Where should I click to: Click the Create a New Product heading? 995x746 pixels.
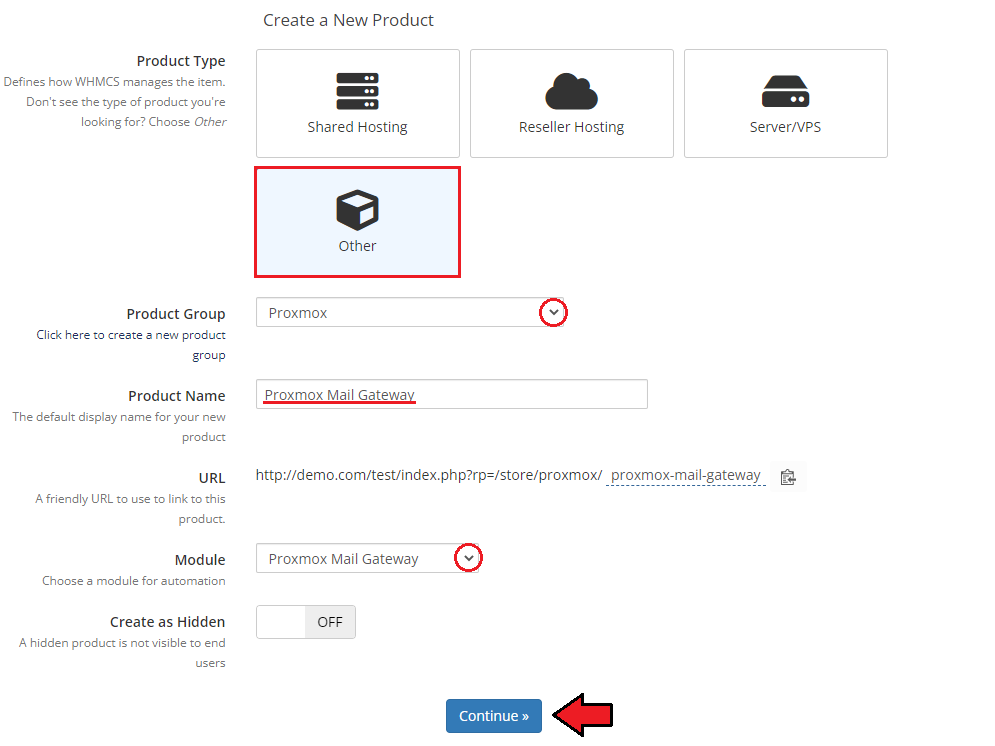click(x=348, y=20)
